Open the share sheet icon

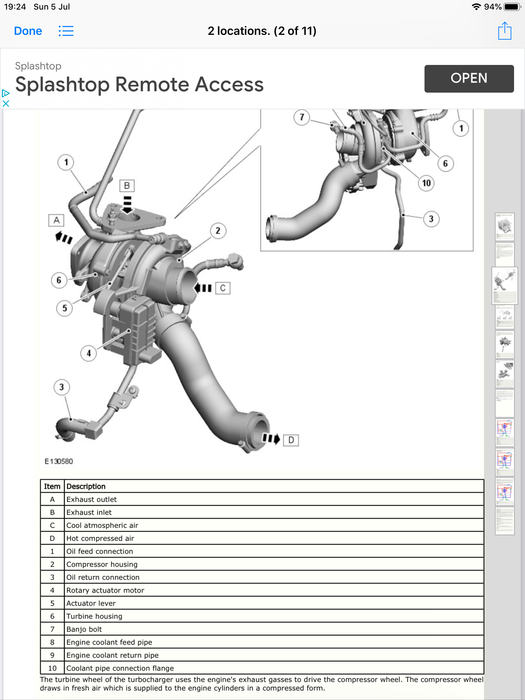click(504, 30)
